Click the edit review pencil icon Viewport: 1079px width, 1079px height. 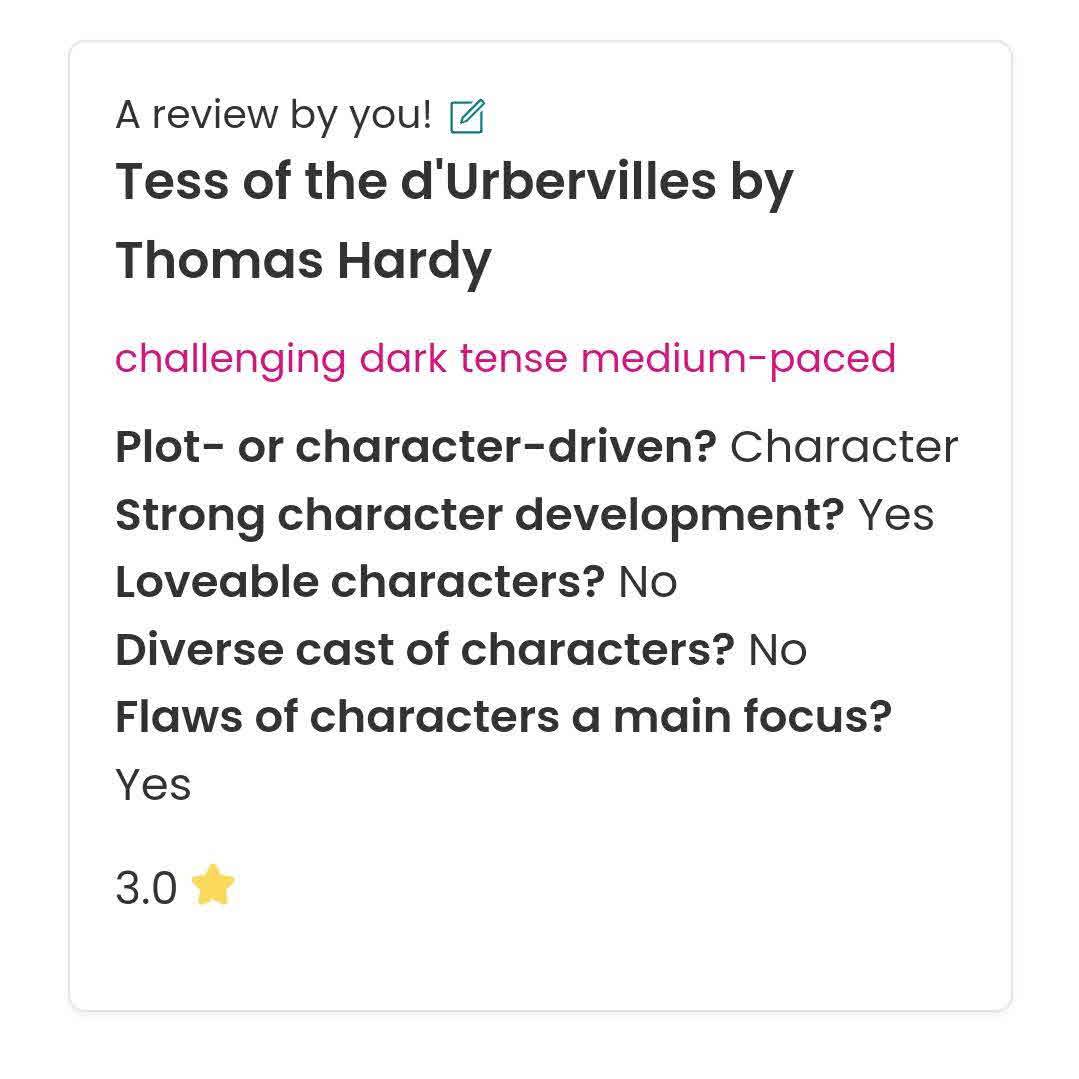click(x=467, y=117)
